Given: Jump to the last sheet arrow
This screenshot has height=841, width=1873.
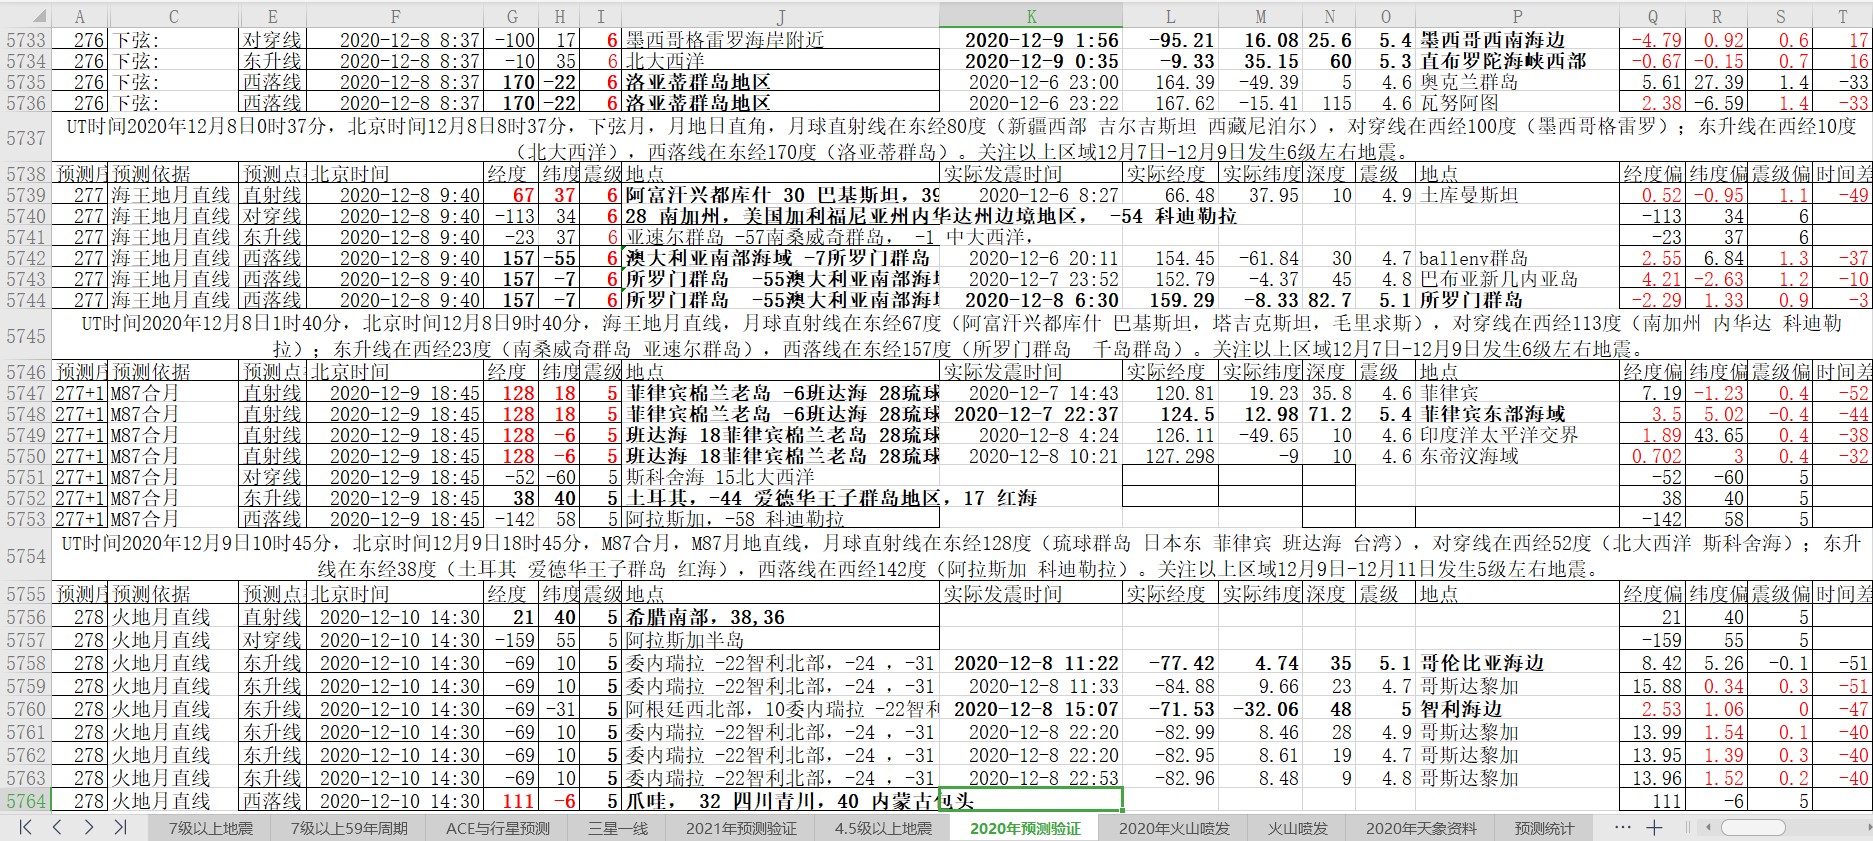Looking at the screenshot, I should [120, 827].
